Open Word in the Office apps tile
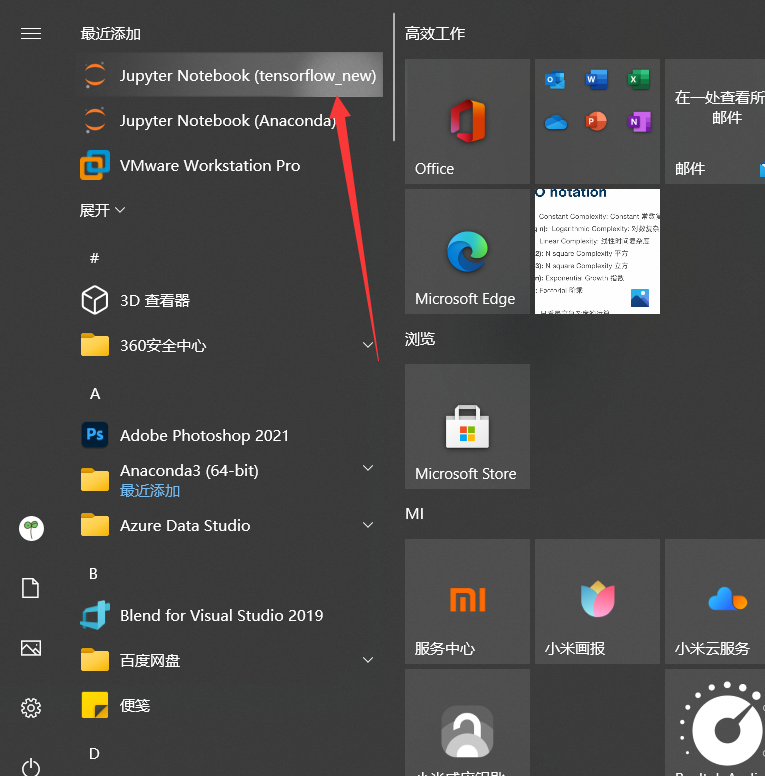 pyautogui.click(x=596, y=80)
